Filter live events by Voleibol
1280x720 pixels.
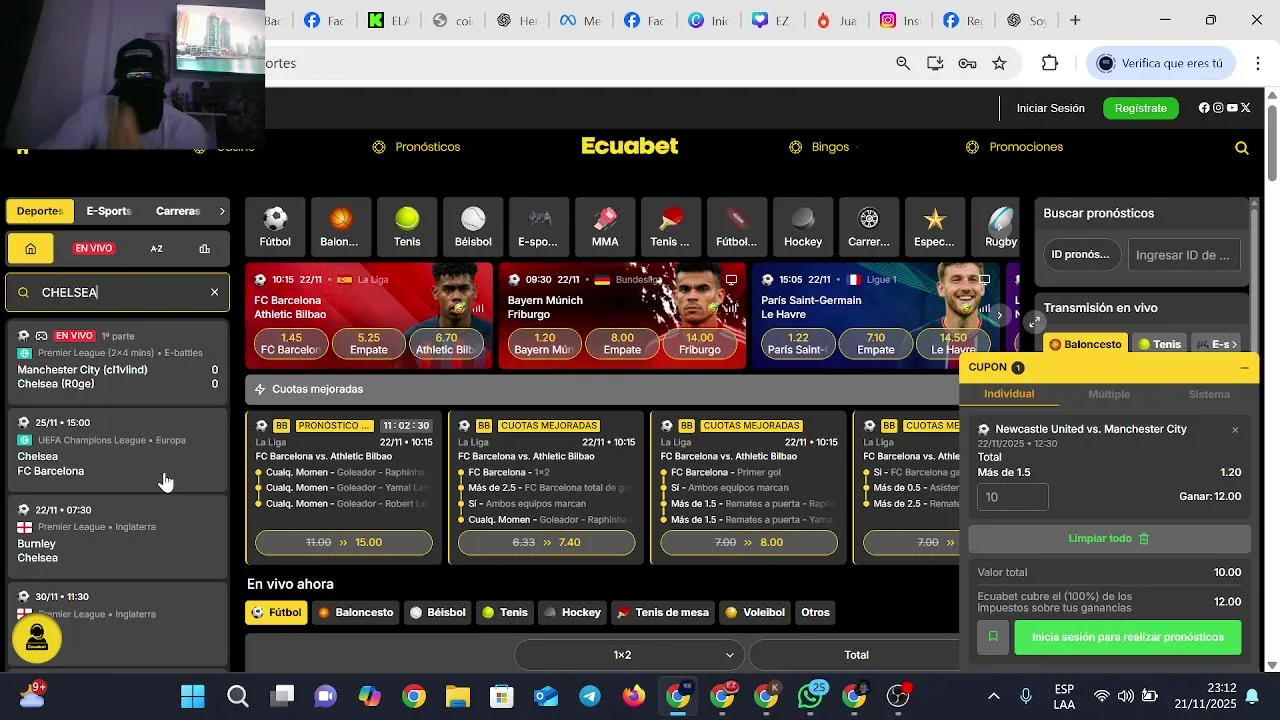756,612
